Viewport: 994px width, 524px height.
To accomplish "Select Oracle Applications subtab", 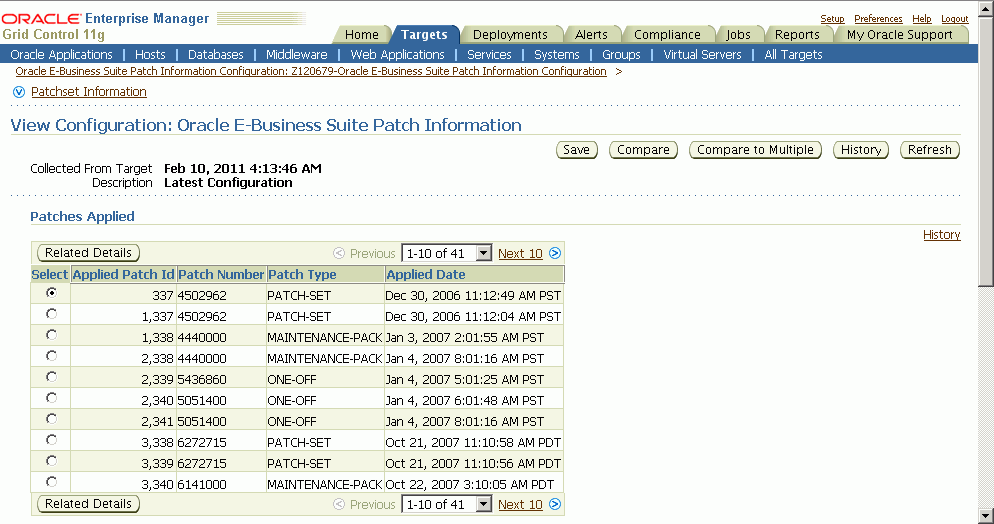I will [61, 54].
